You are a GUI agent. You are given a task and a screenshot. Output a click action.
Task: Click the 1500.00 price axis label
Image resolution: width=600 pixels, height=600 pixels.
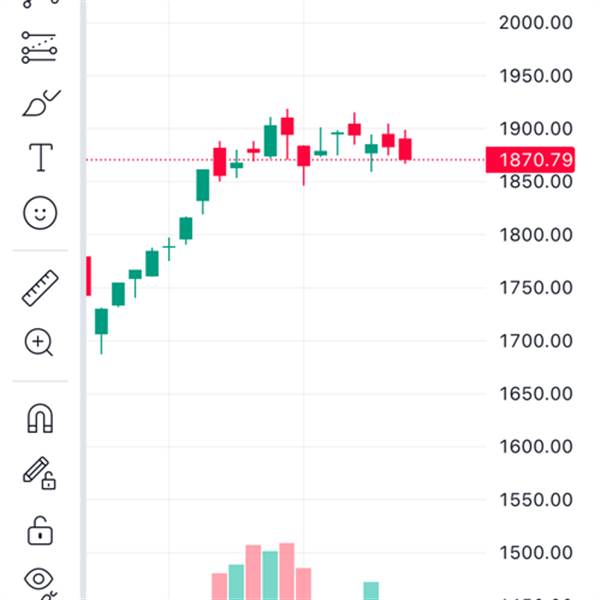click(x=534, y=552)
